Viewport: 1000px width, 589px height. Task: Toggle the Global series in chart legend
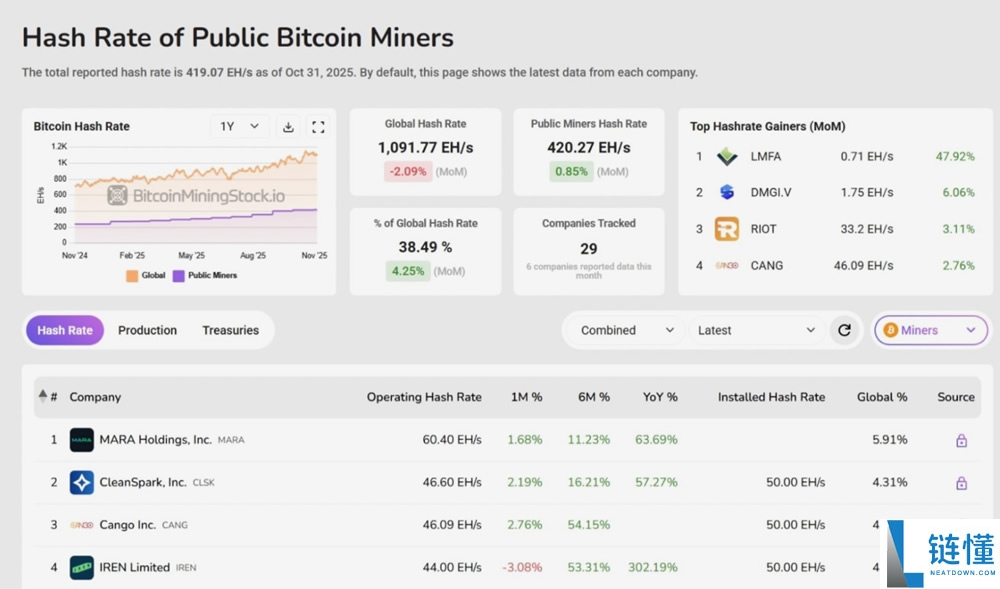point(145,275)
